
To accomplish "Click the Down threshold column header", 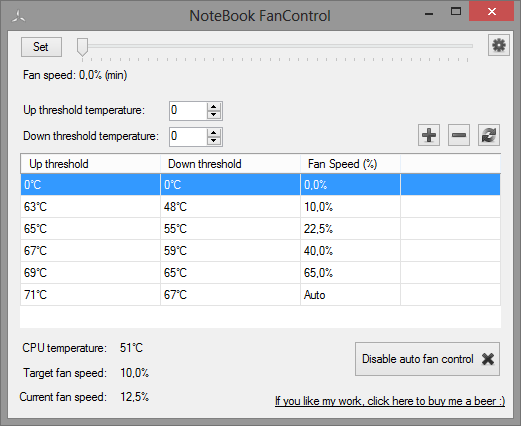I will coord(230,164).
